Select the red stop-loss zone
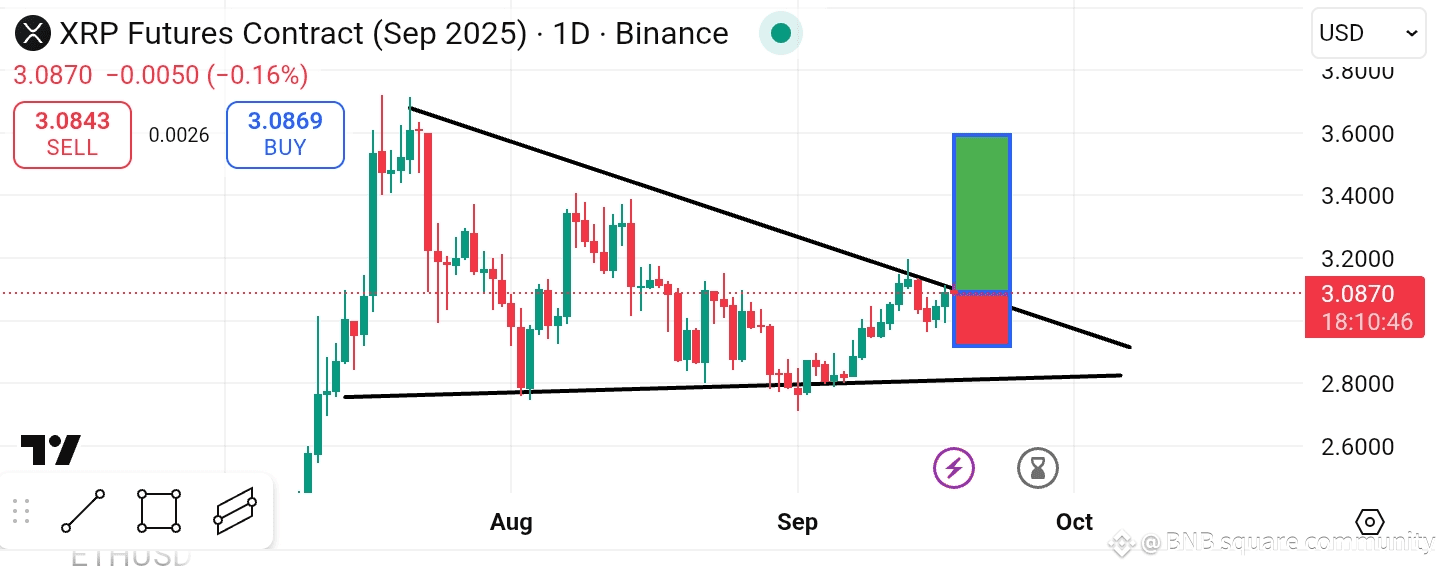 tap(982, 319)
